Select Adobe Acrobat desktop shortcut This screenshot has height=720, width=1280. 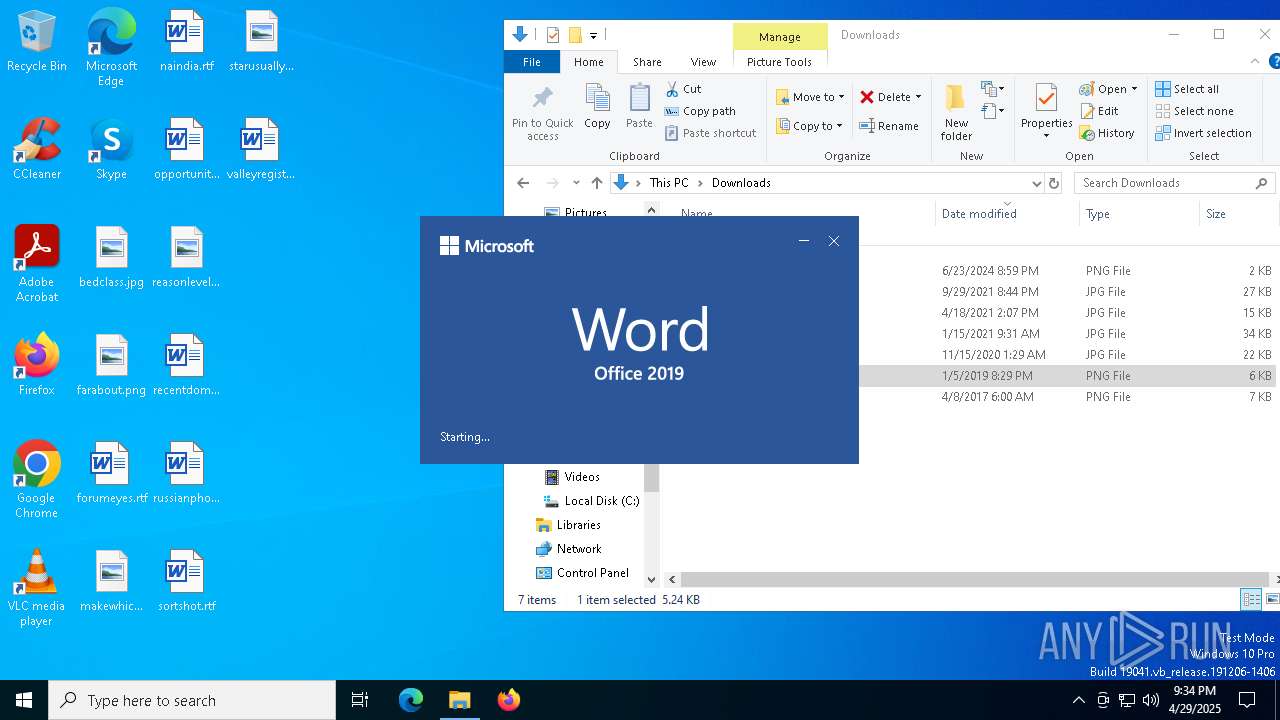37,264
